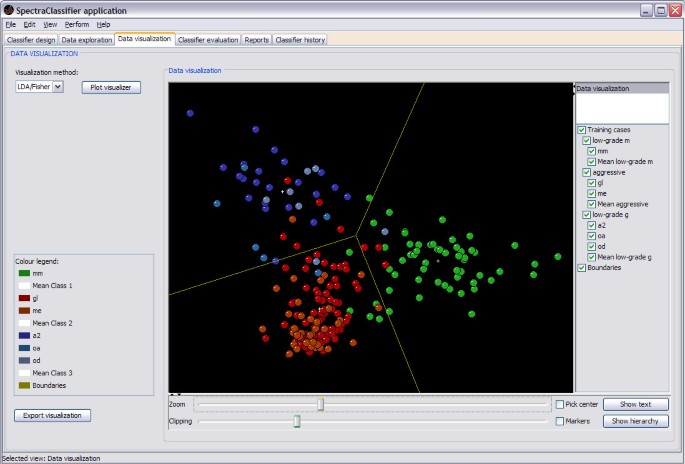Open the View menu

click(50, 24)
